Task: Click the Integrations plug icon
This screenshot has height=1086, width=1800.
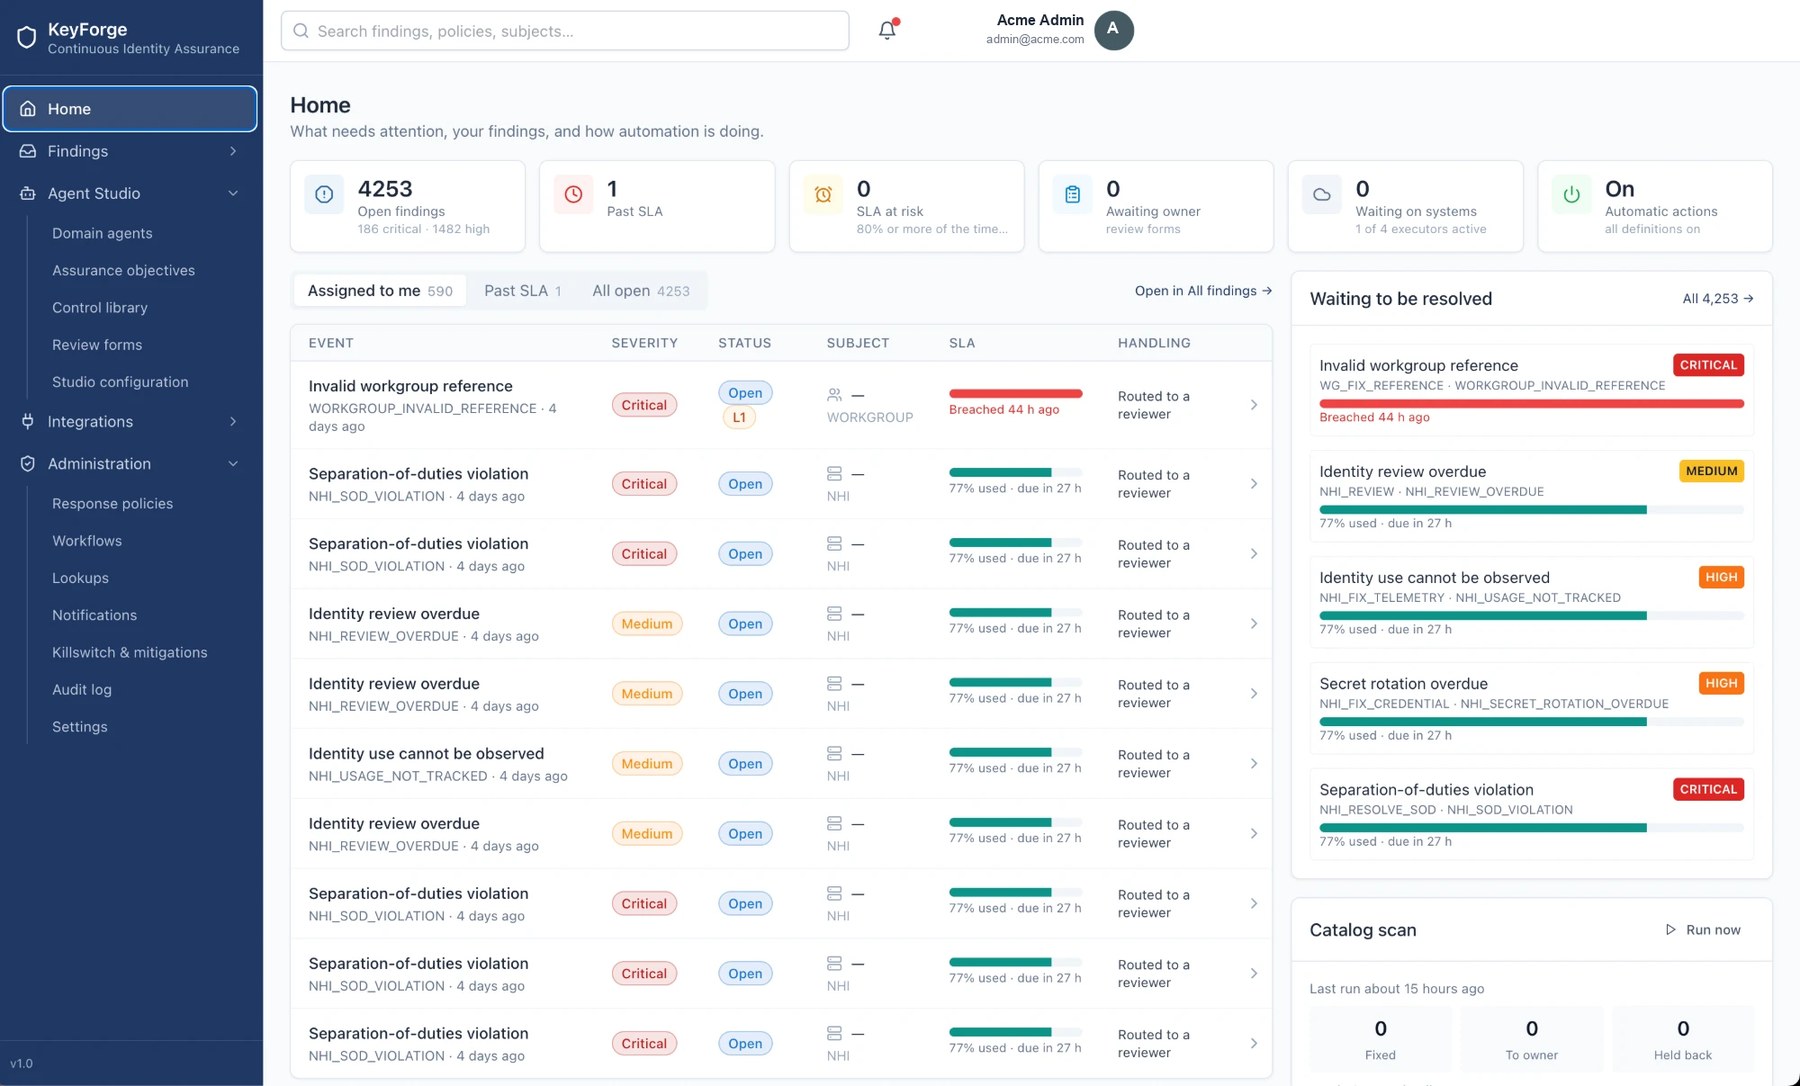Action: point(28,421)
